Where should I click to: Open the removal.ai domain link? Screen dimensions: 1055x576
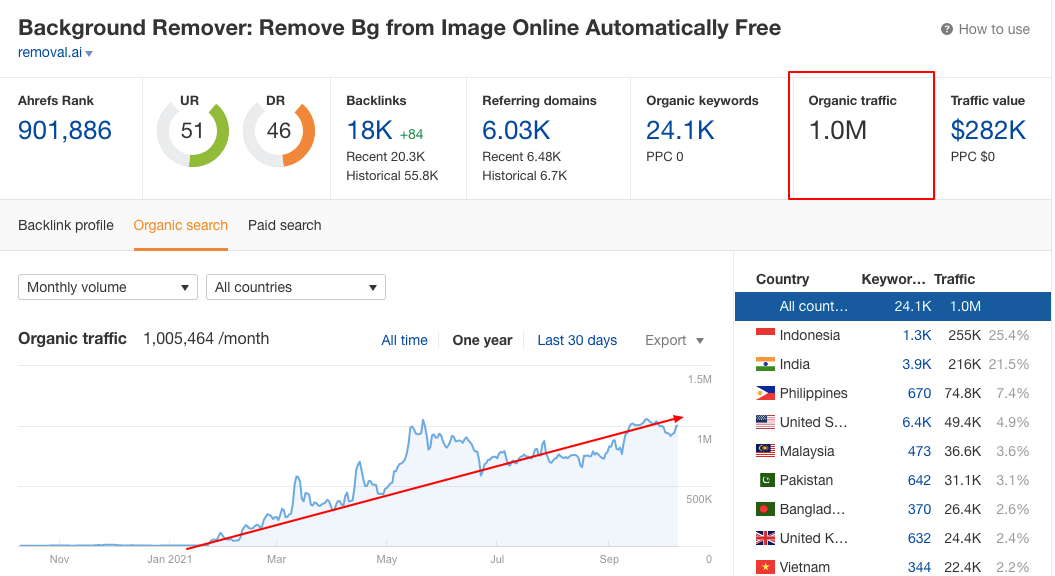pos(50,52)
